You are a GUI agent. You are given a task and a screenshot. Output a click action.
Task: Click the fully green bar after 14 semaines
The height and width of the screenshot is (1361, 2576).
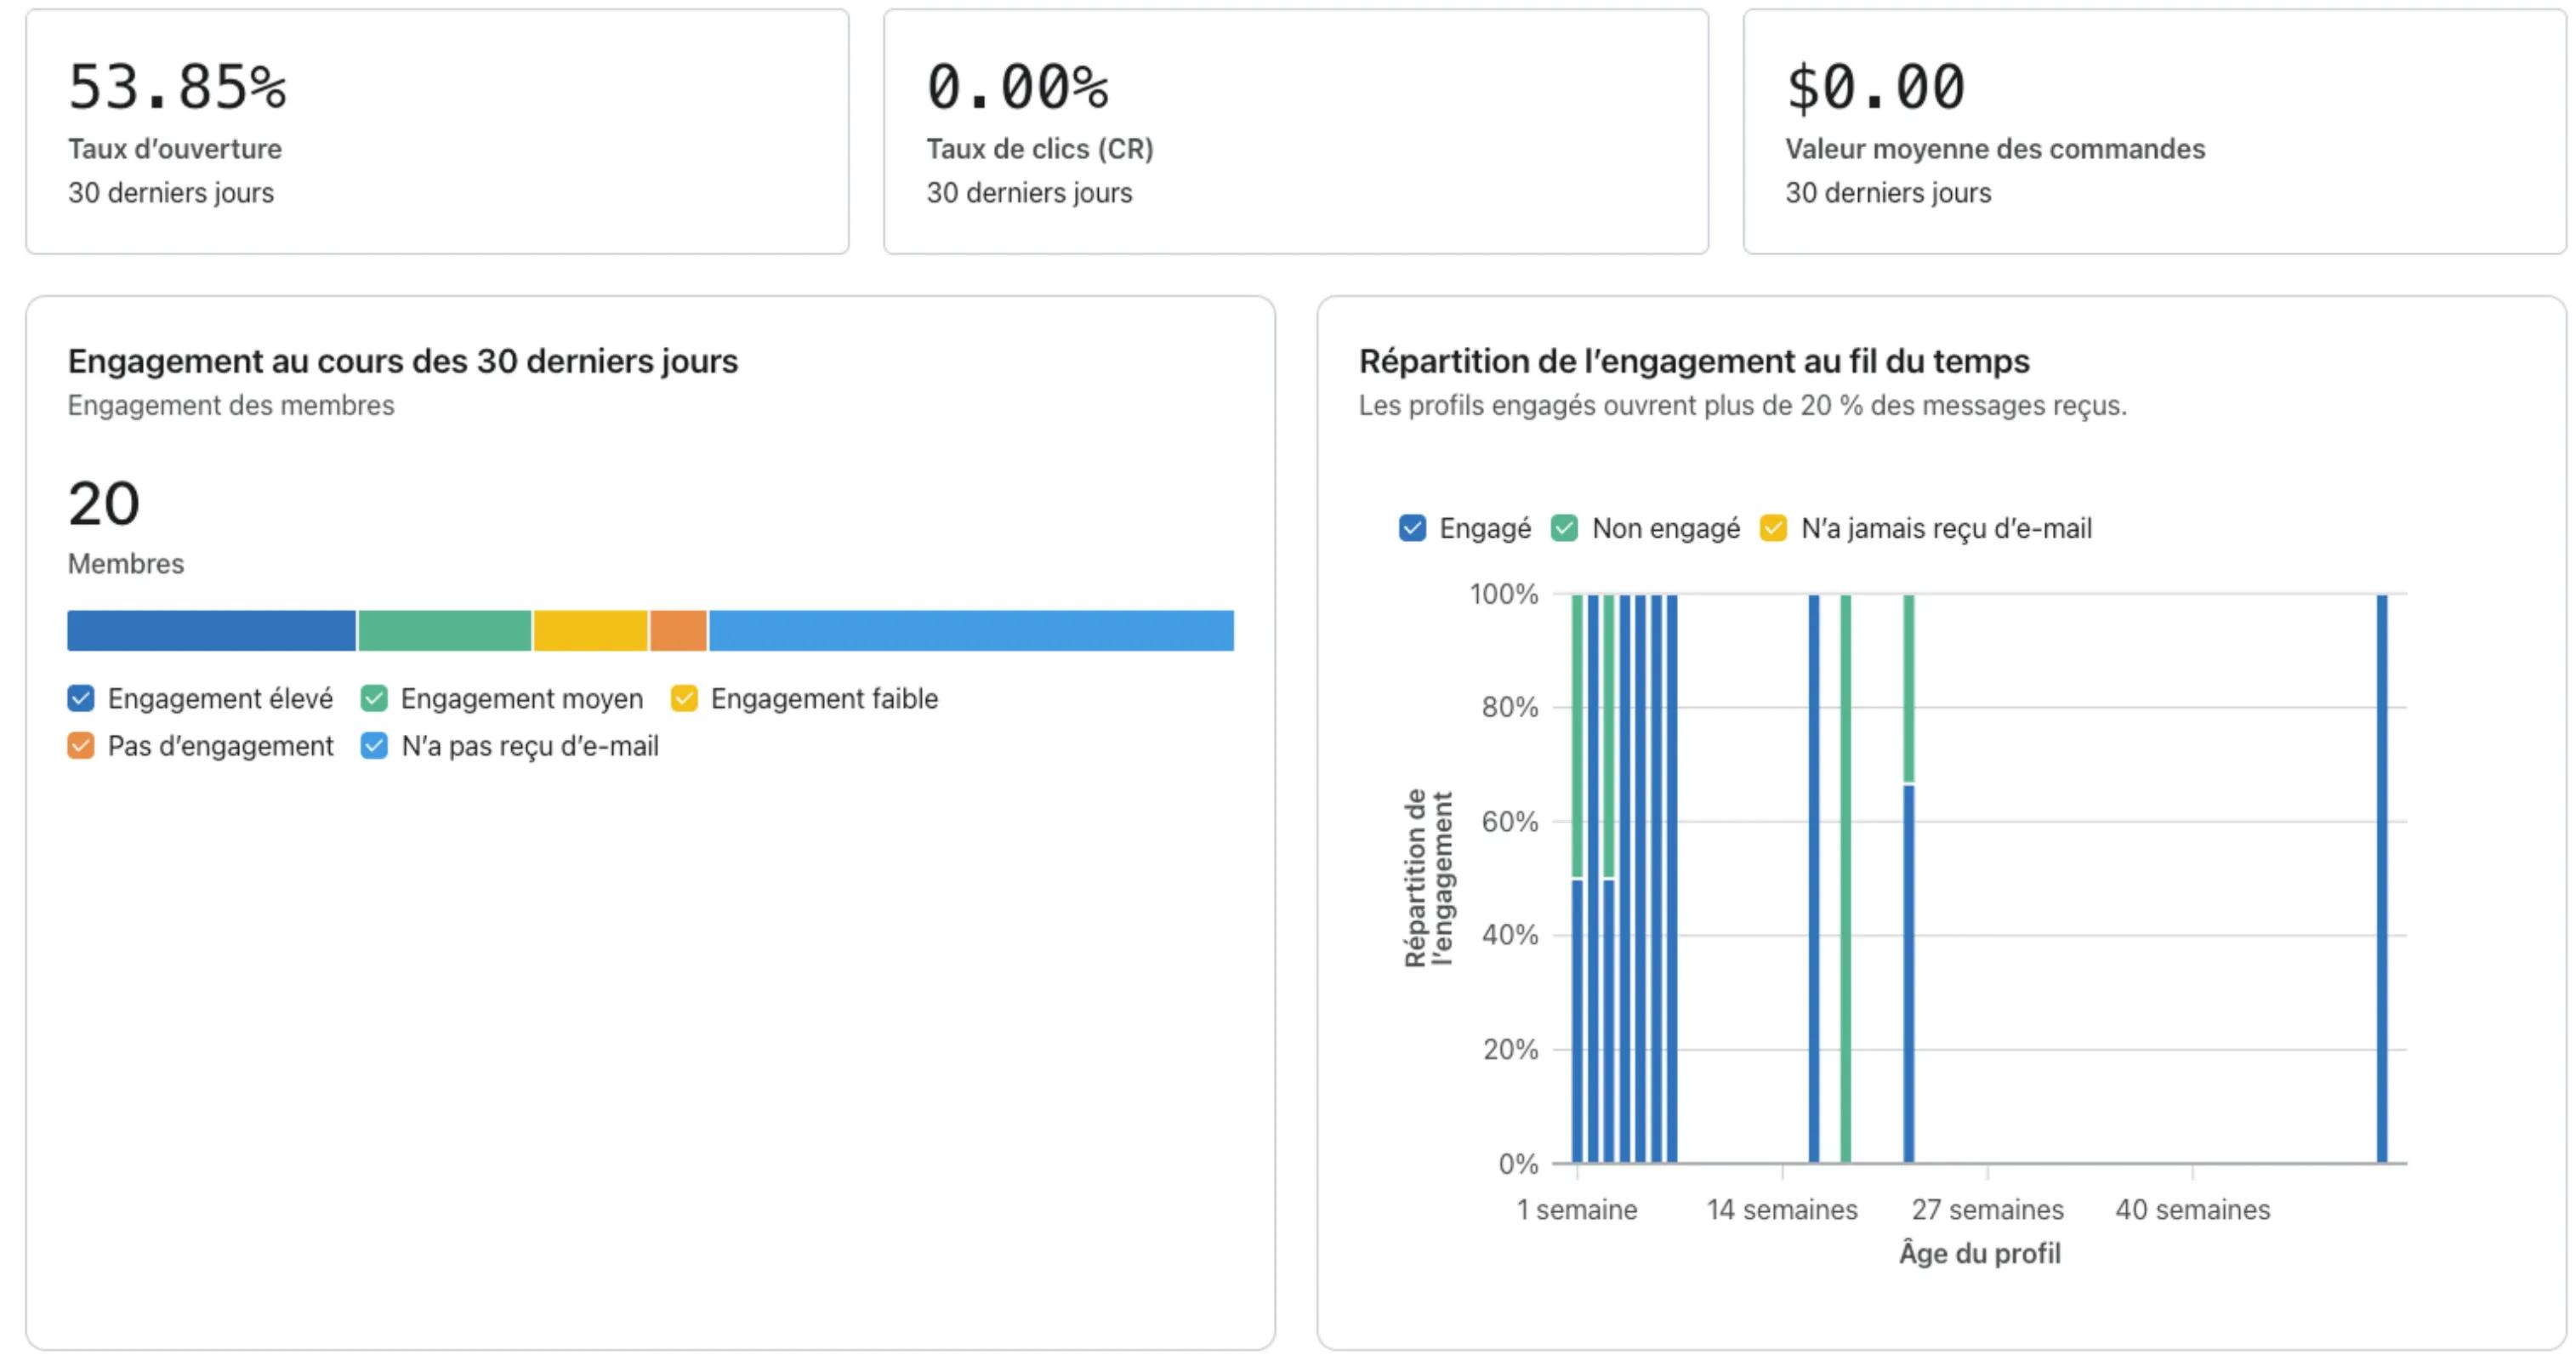(x=1845, y=880)
